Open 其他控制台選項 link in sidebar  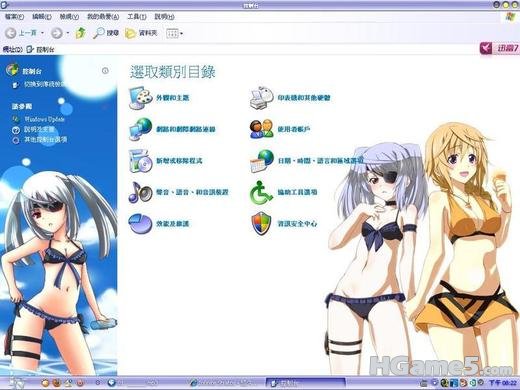pyautogui.click(x=45, y=140)
